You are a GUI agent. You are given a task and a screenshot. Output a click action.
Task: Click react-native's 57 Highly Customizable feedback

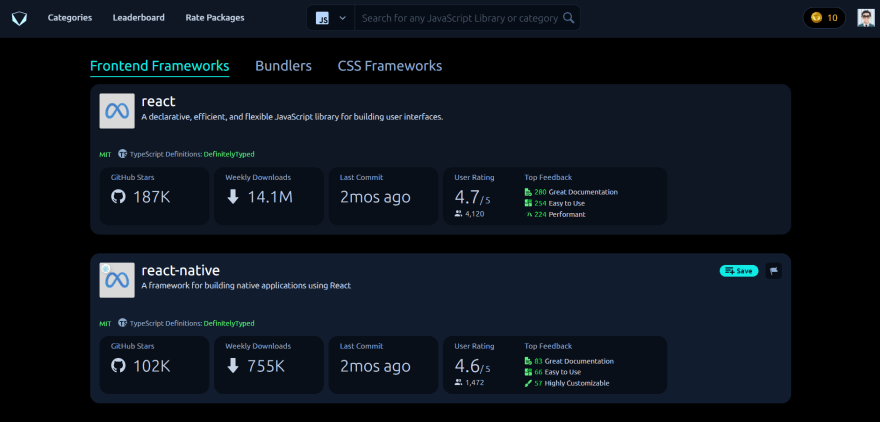coord(572,383)
